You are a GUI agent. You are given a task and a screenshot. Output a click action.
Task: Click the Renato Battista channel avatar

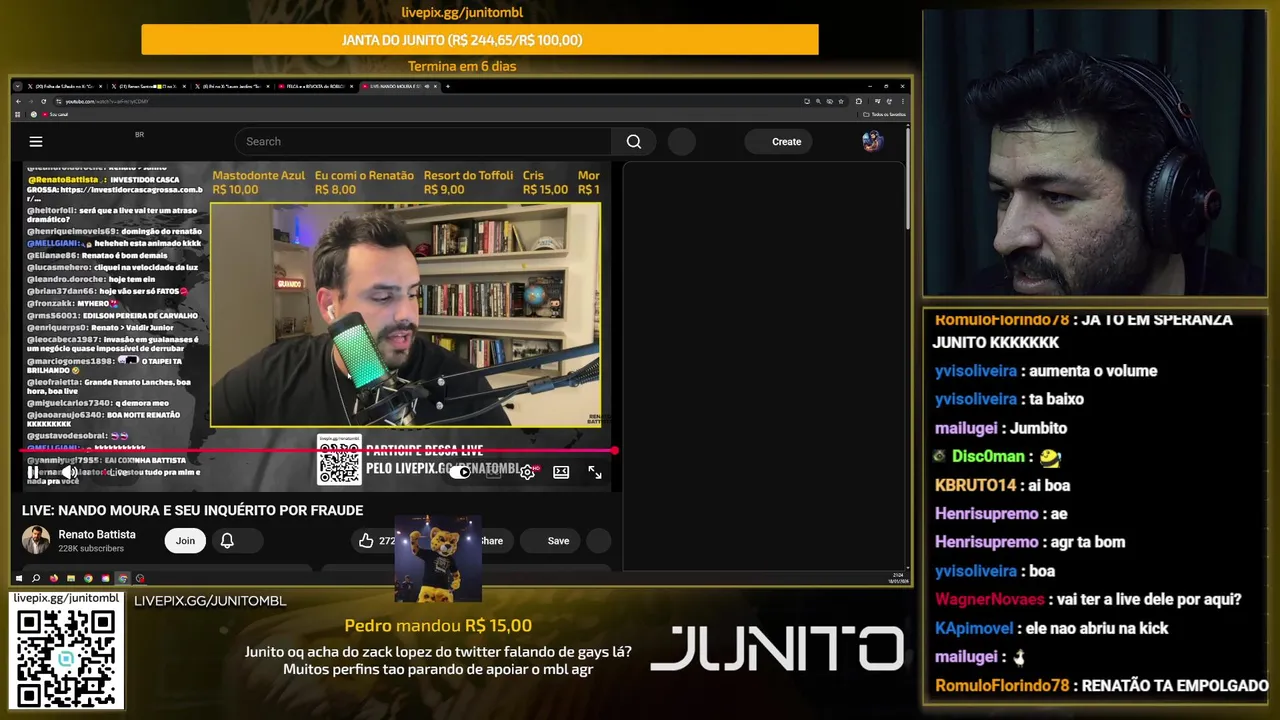coord(36,540)
